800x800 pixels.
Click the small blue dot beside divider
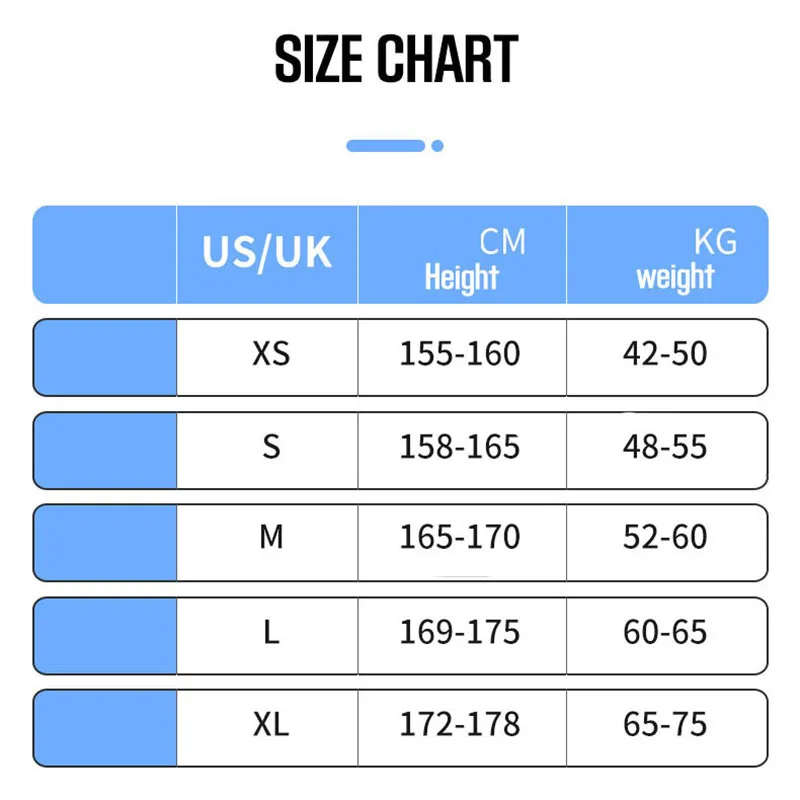point(437,146)
